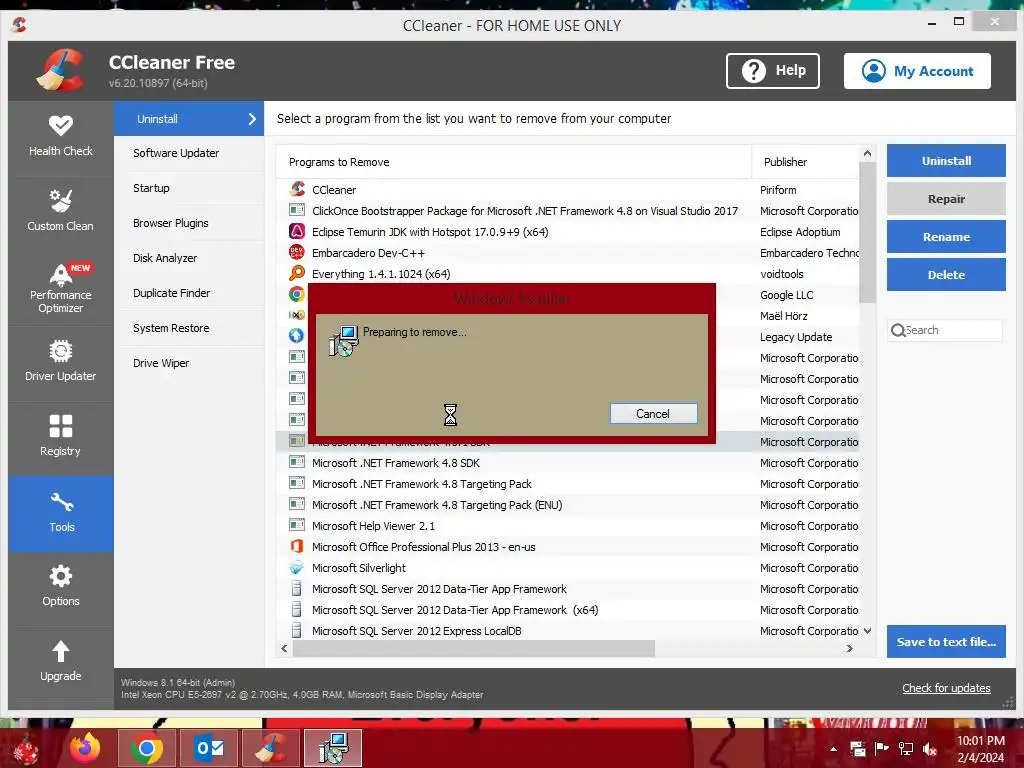Open Outlook from the taskbar

click(210, 748)
